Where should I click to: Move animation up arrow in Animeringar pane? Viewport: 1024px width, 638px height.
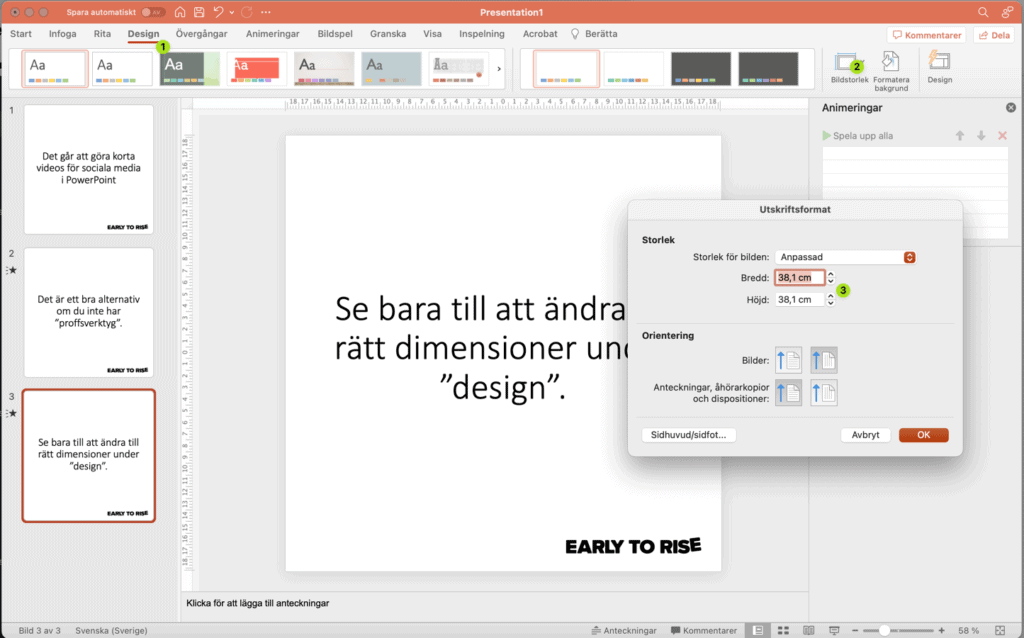pyautogui.click(x=960, y=136)
